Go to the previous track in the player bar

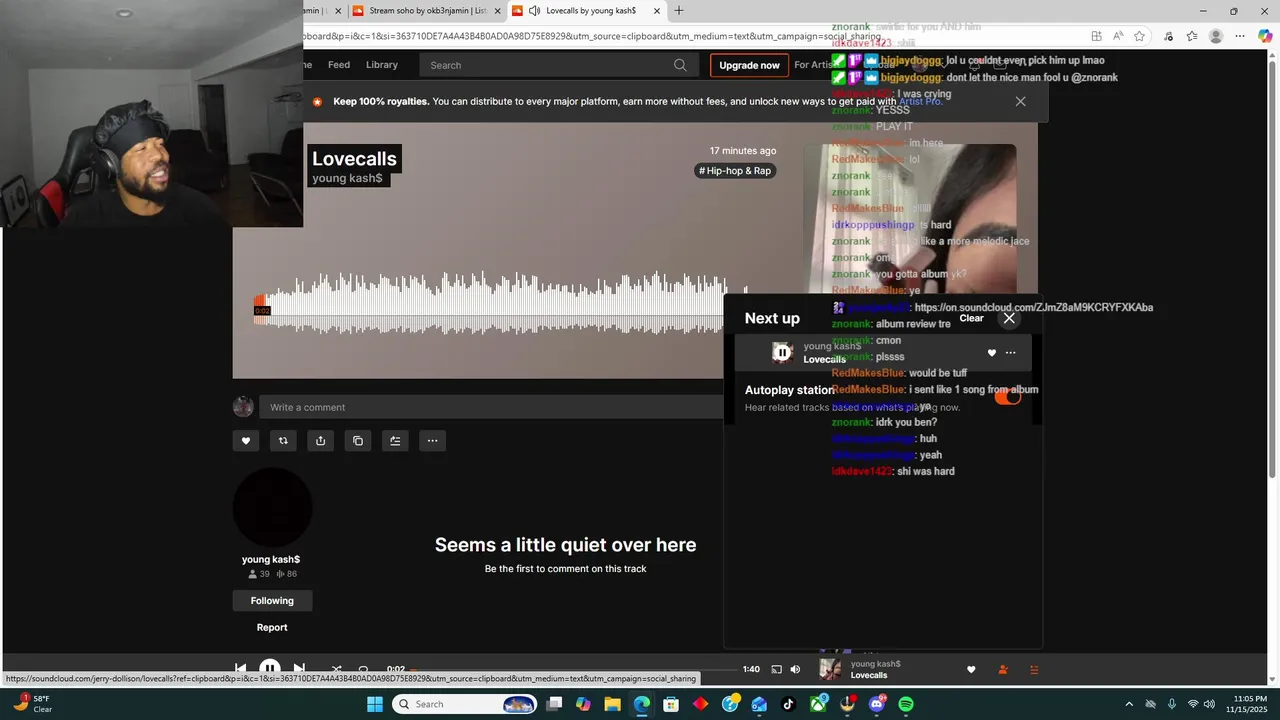[240, 669]
